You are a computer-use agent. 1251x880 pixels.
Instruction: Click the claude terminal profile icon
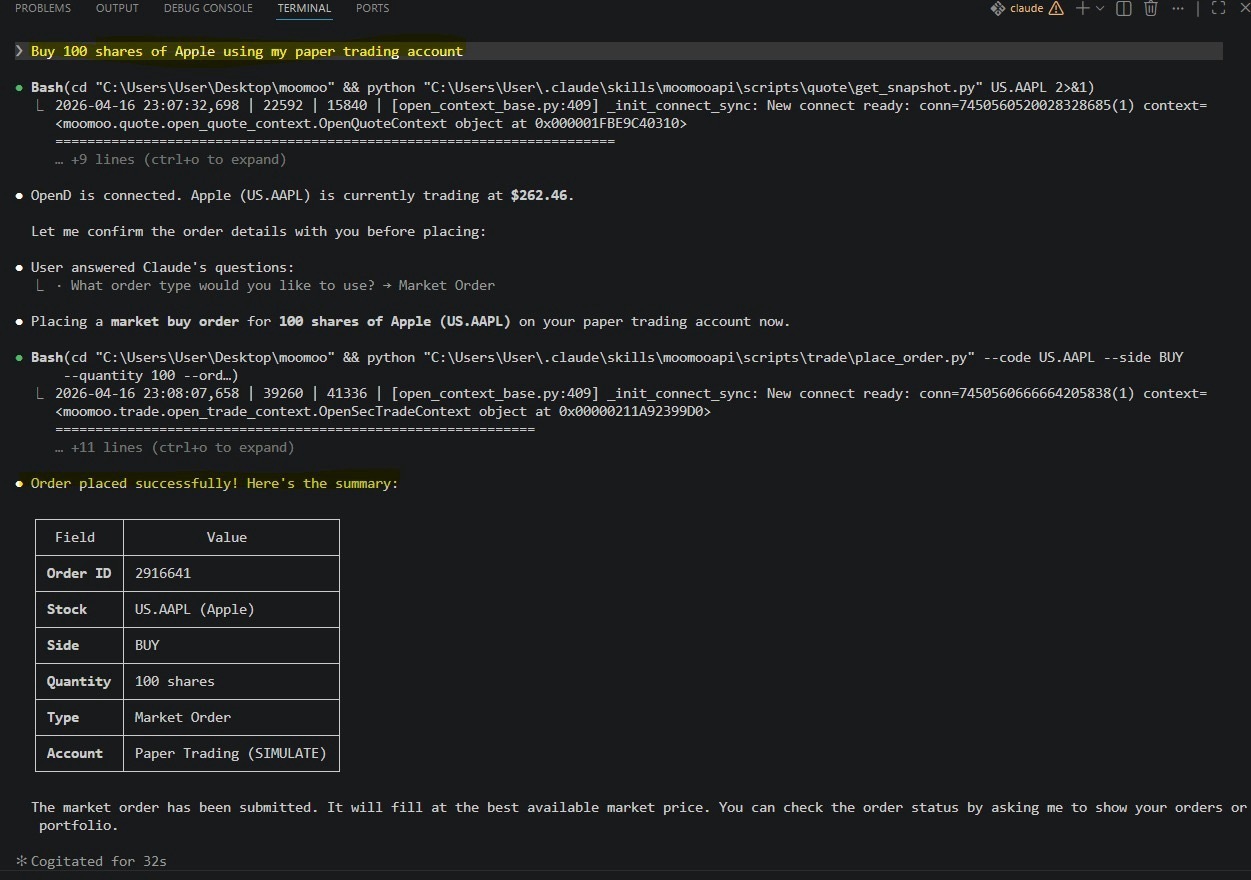pos(997,8)
